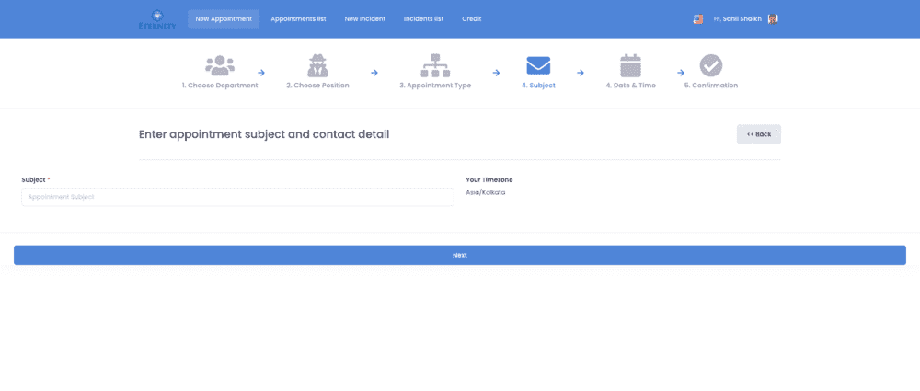Click the user avatar picture
The height and width of the screenshot is (391, 920).
[x=772, y=19]
